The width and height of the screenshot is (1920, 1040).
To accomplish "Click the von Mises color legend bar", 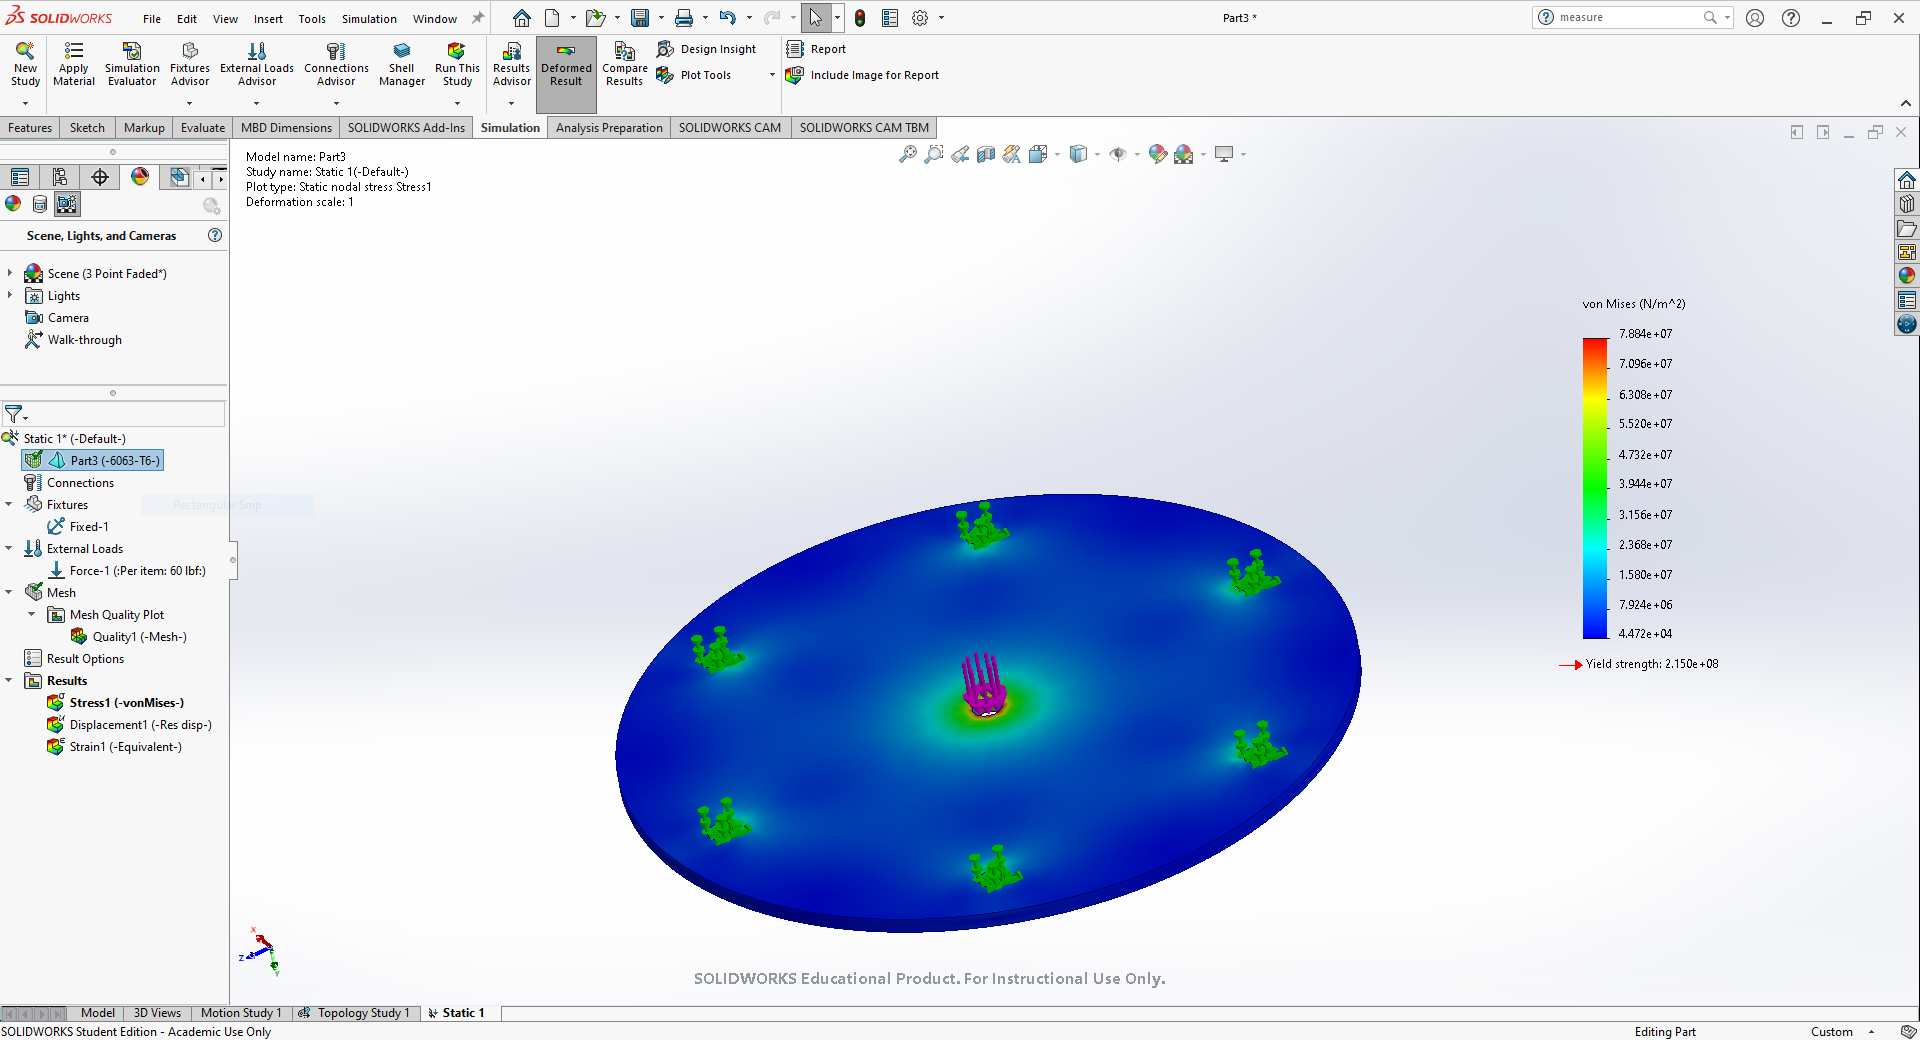I will click(1595, 488).
